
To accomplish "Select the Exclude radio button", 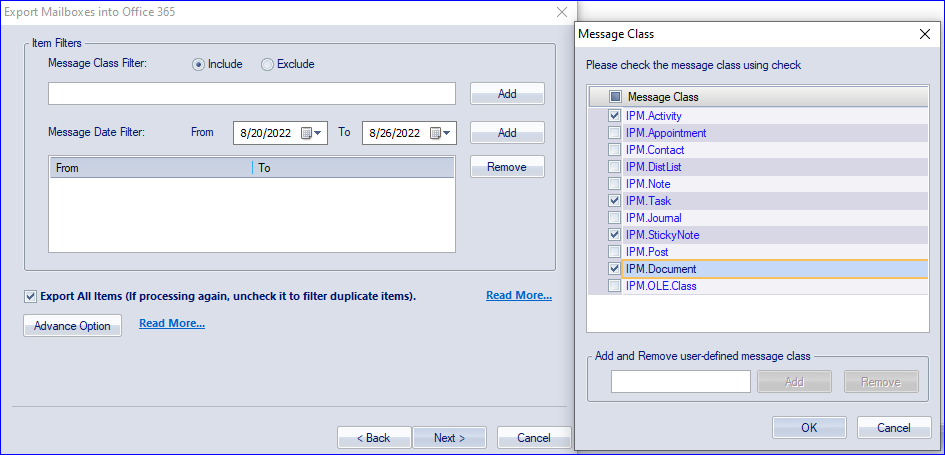I will pos(268,64).
